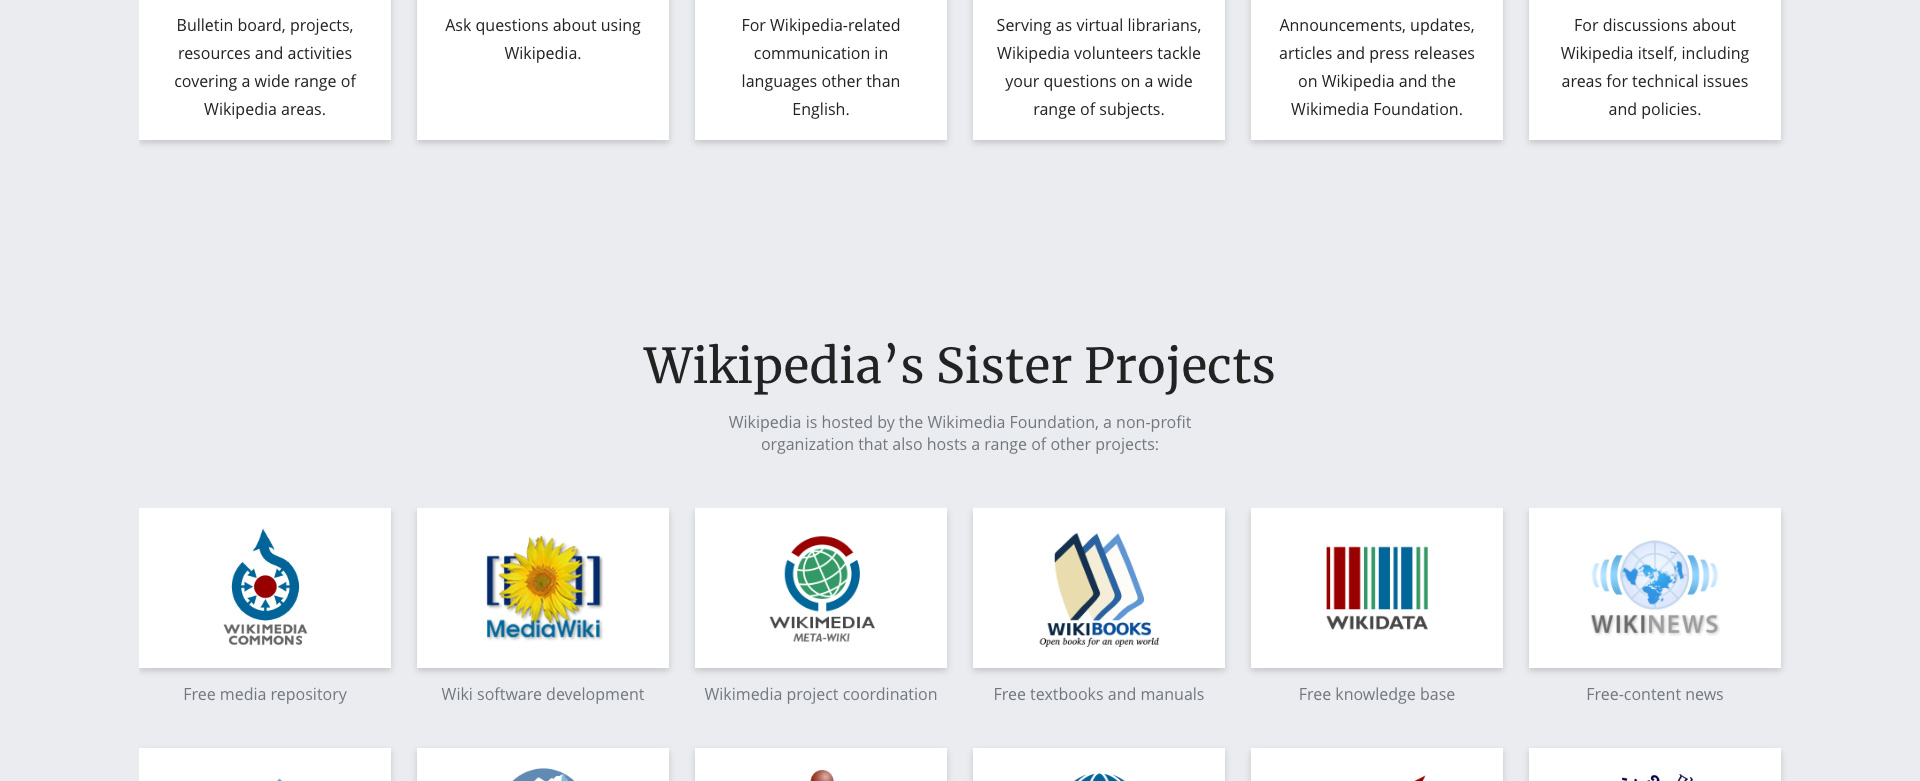Open the Wikibooks logo card
This screenshot has height=781, width=1920.
coord(1099,588)
